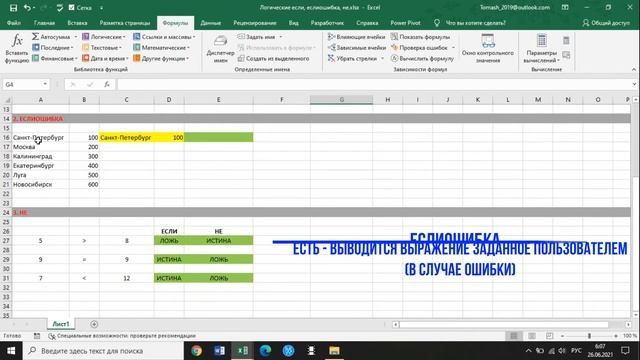This screenshot has width=640, height=360.
Task: Expand the formula bar
Action: click(x=634, y=84)
